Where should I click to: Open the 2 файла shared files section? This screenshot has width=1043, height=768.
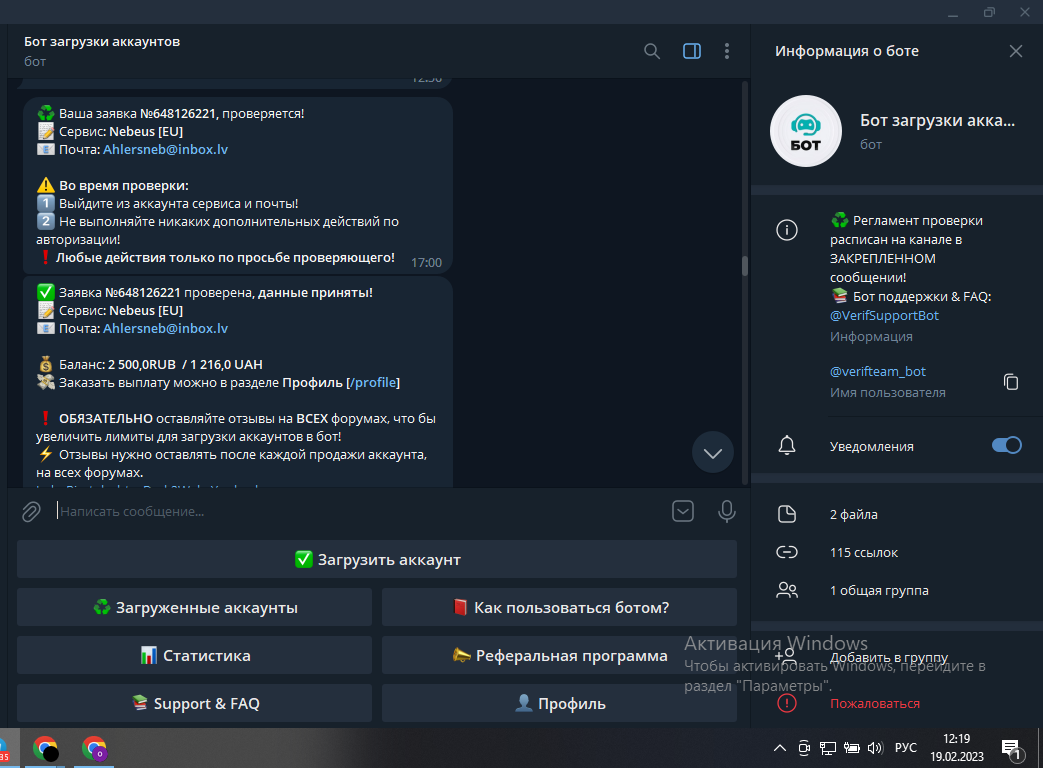[x=853, y=514]
